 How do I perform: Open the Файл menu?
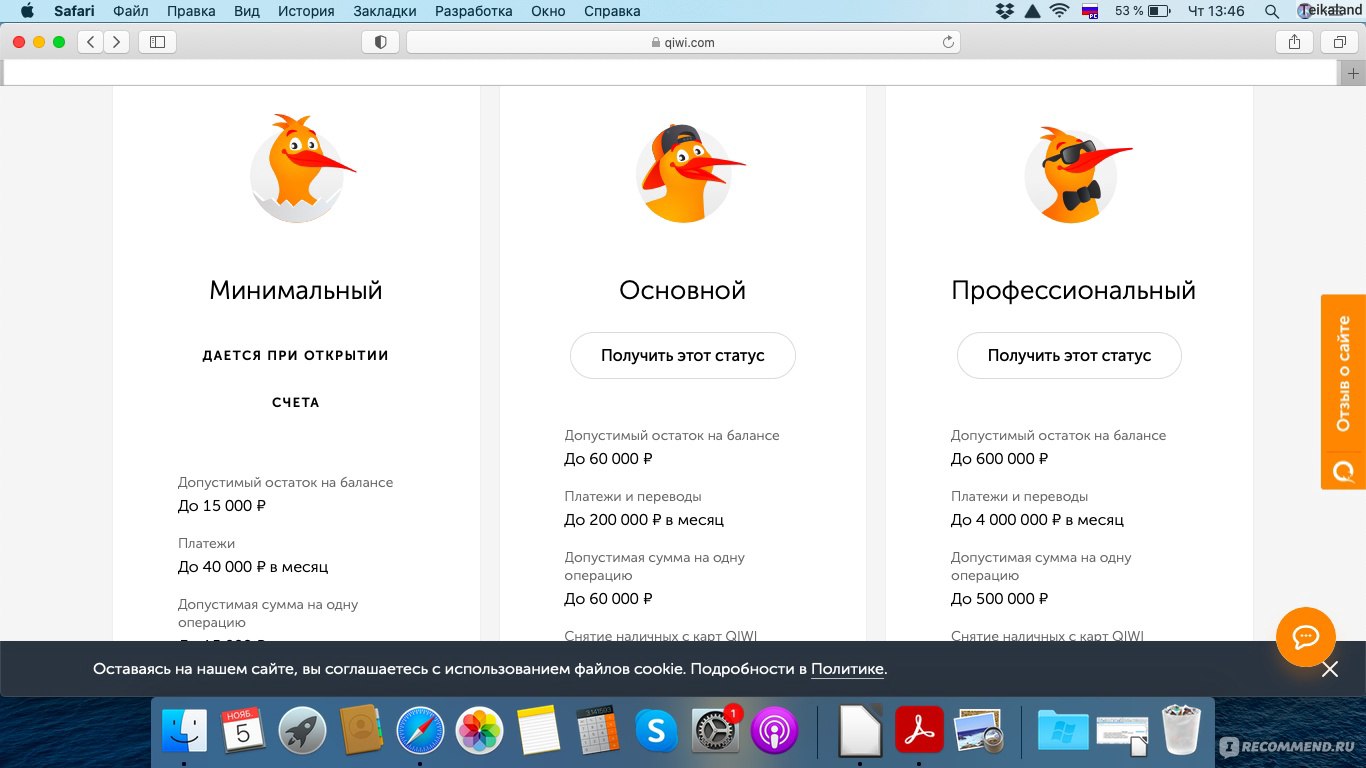pos(131,11)
